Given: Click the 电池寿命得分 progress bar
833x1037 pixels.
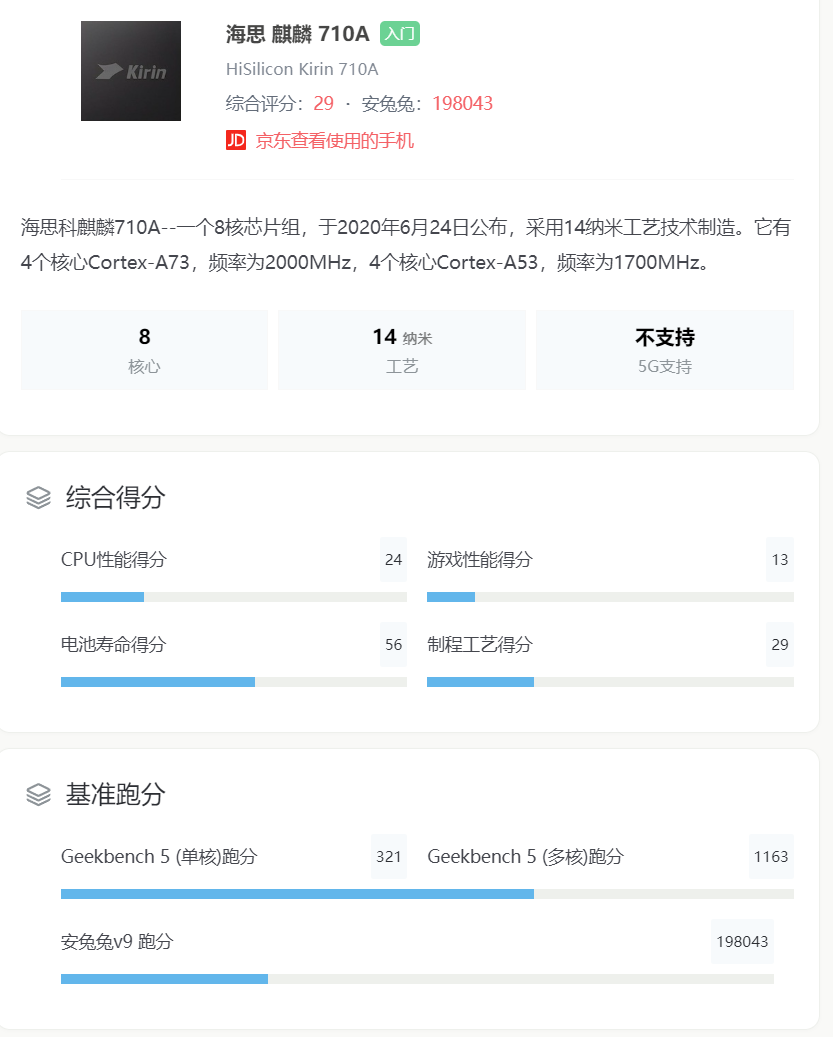Looking at the screenshot, I should (x=234, y=682).
